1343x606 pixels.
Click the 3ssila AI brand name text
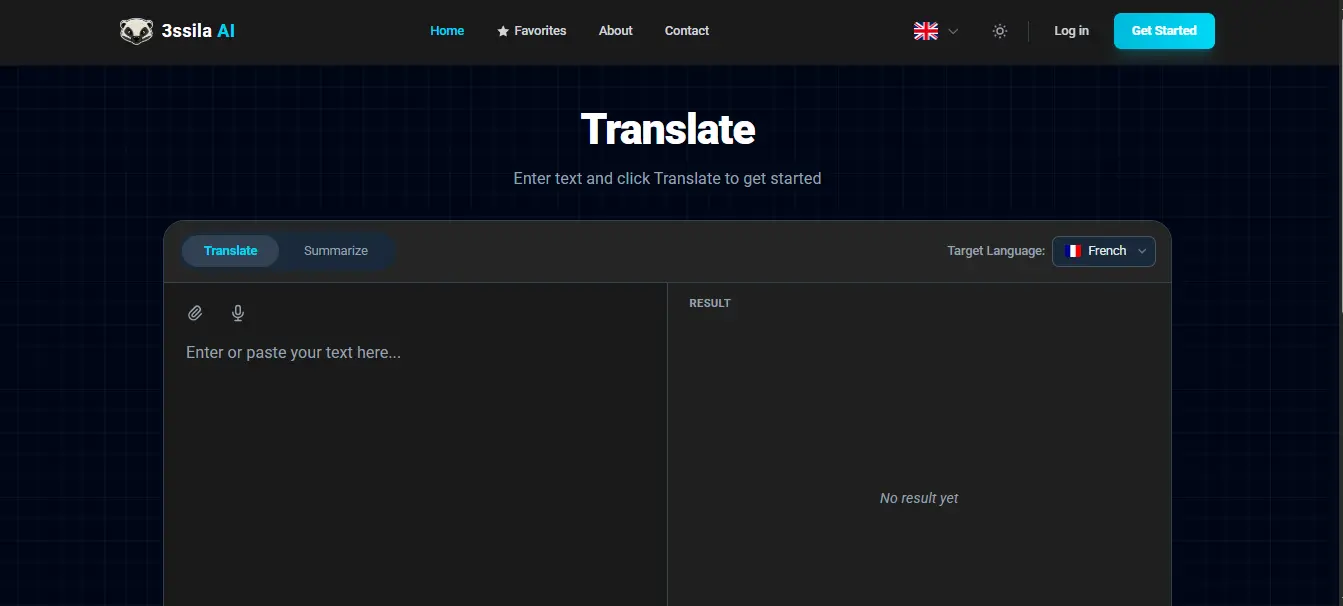point(198,31)
